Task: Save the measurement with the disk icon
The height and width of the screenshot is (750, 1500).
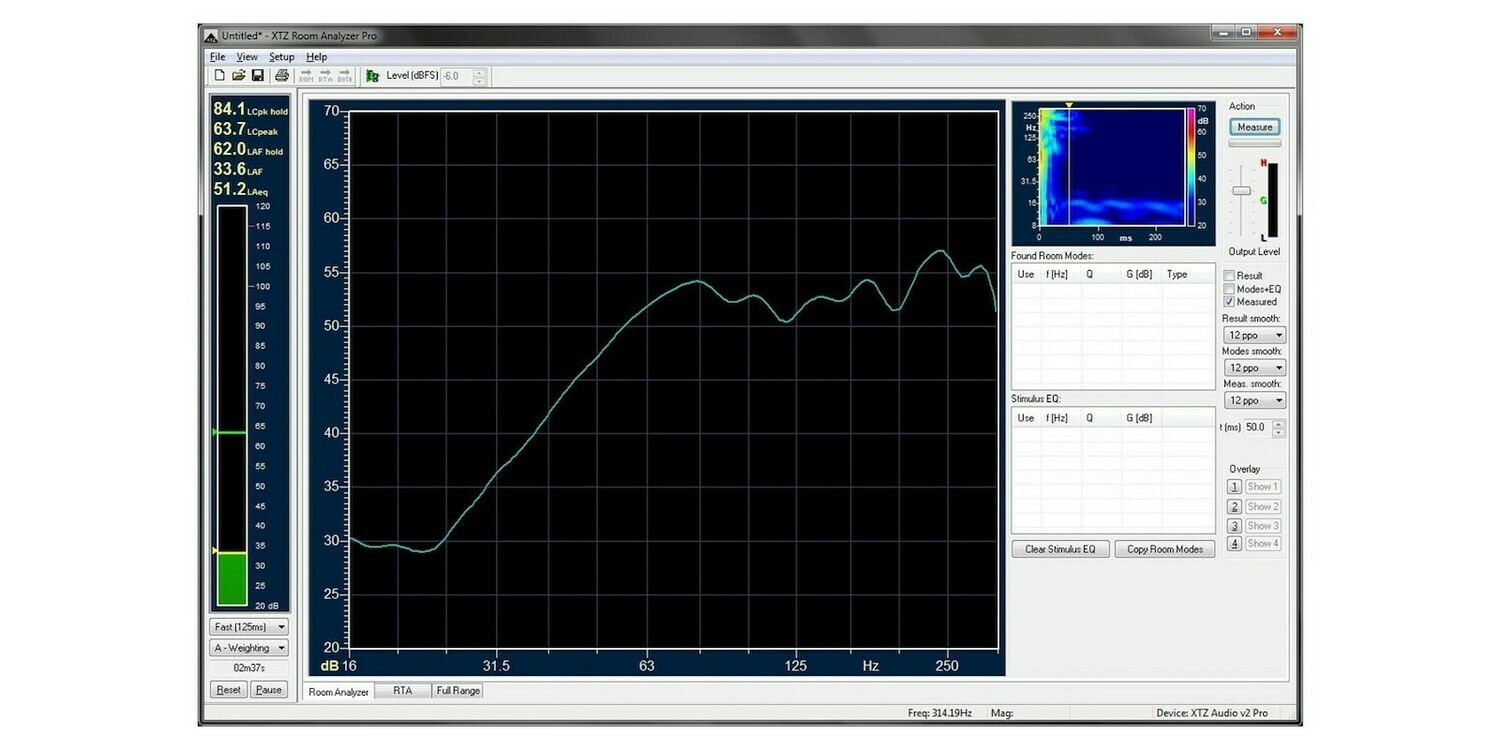Action: [257, 75]
